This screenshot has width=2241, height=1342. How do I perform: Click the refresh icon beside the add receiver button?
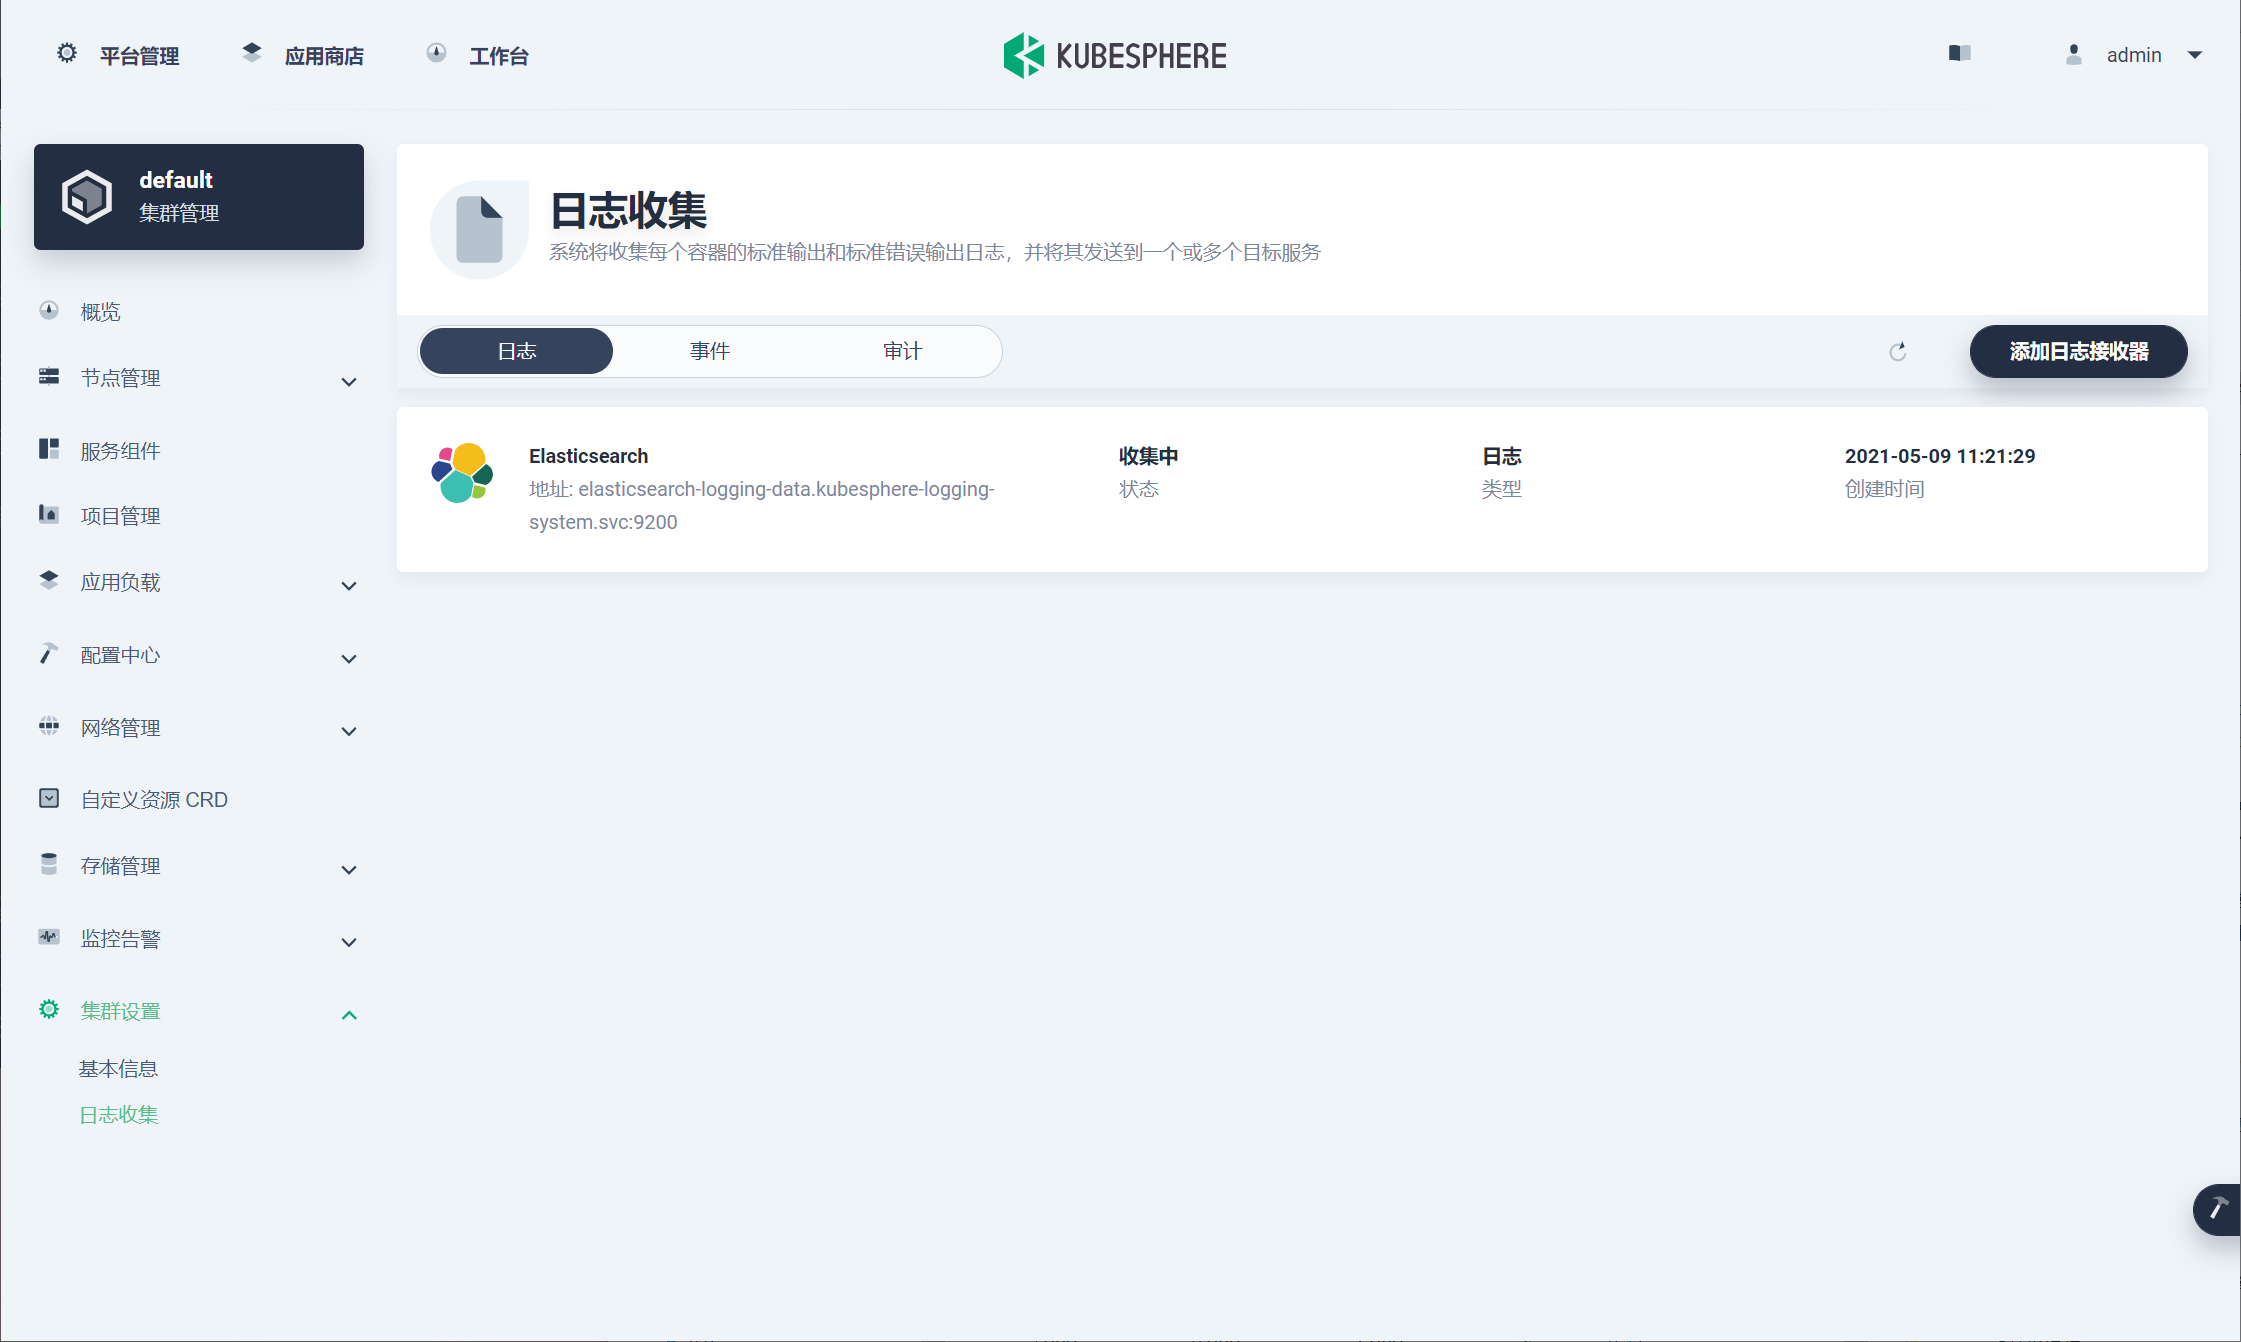pyautogui.click(x=1897, y=352)
